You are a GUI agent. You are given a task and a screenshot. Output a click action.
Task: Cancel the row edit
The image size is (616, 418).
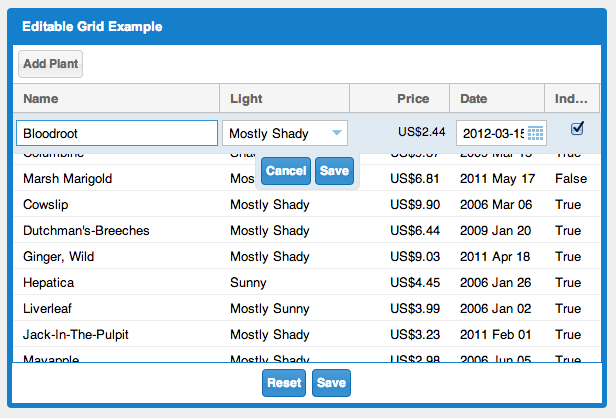point(286,171)
